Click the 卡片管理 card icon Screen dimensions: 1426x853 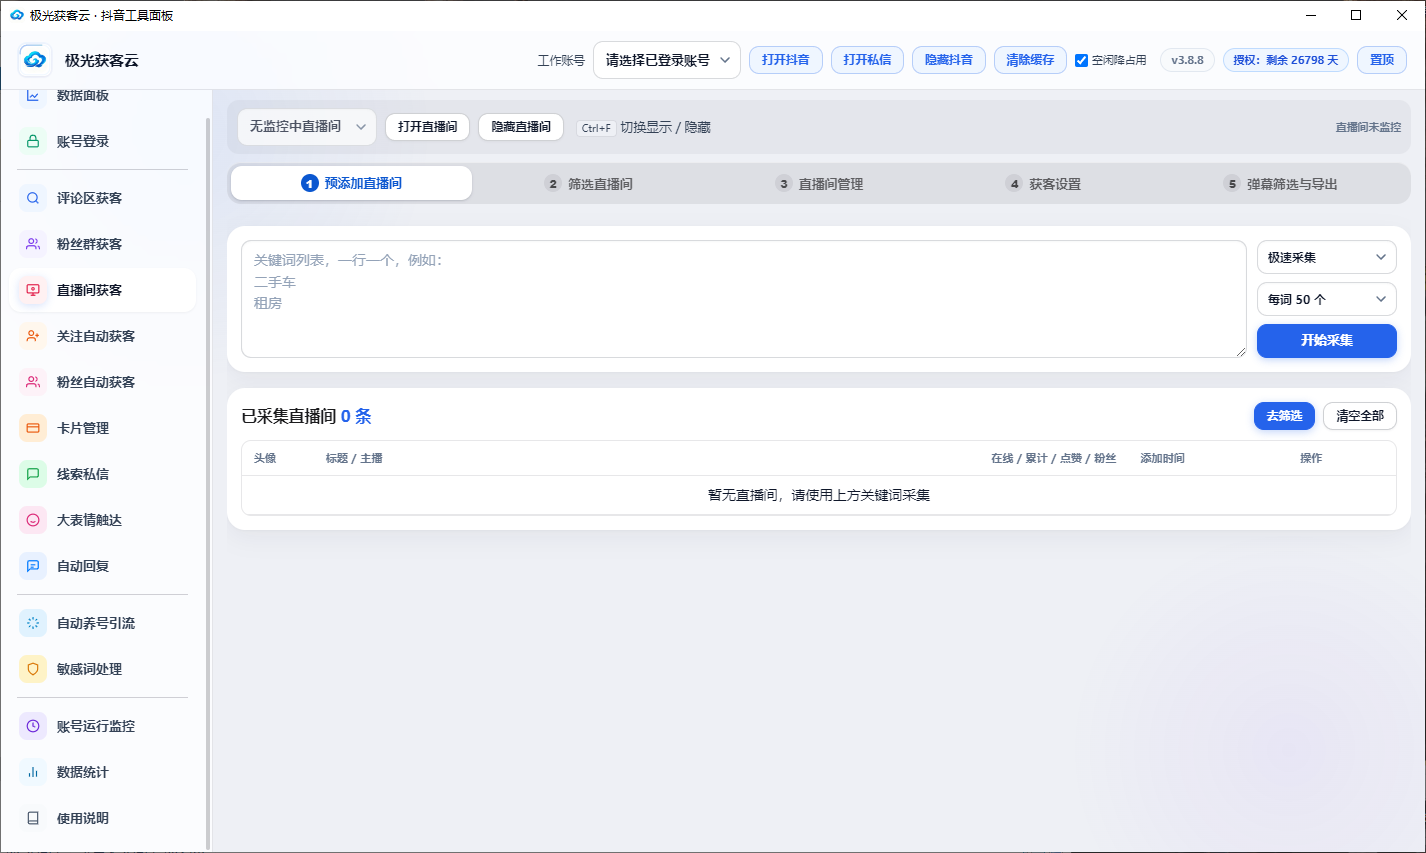click(x=33, y=428)
